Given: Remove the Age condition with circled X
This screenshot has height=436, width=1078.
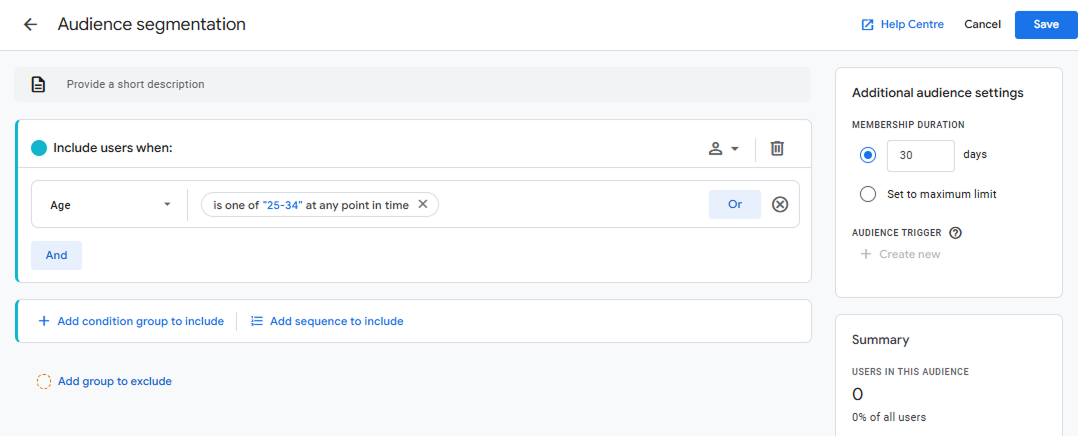Looking at the screenshot, I should click(780, 204).
